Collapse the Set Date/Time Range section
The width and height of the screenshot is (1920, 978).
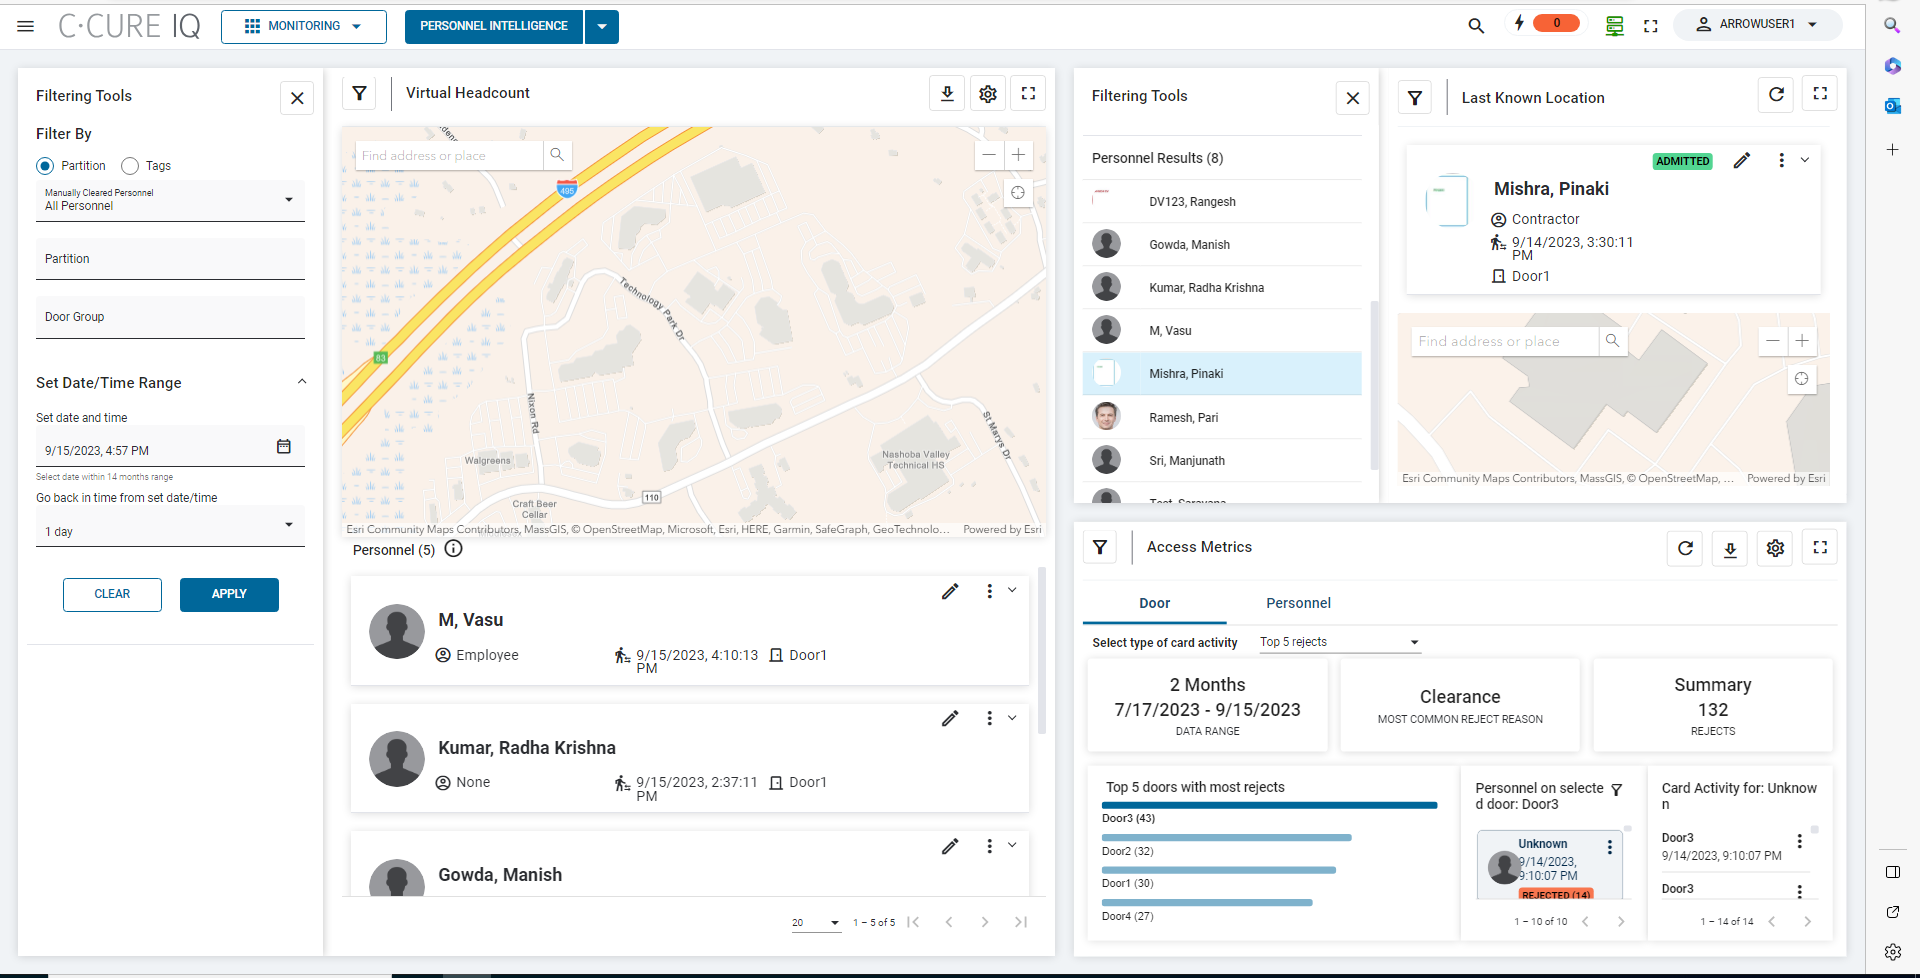[301, 382]
